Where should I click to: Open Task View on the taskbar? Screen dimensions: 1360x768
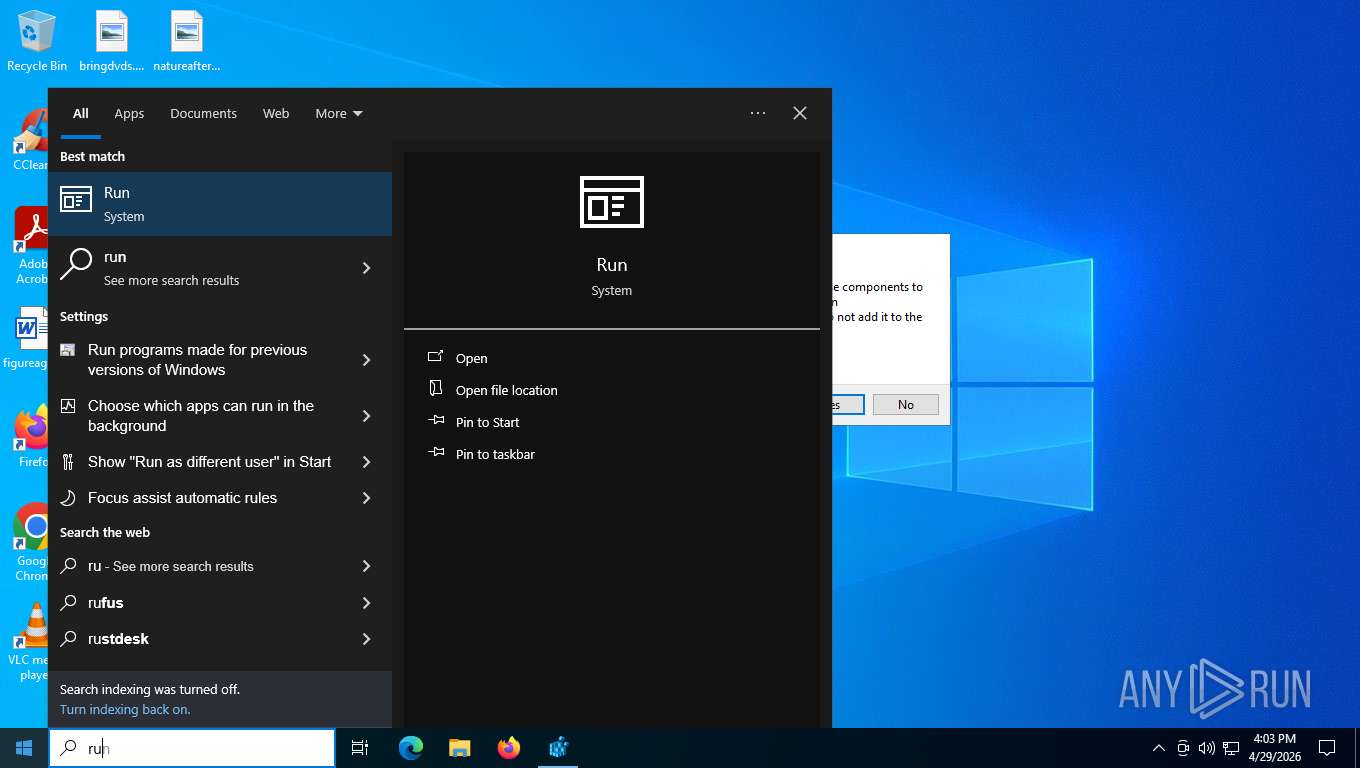[360, 748]
